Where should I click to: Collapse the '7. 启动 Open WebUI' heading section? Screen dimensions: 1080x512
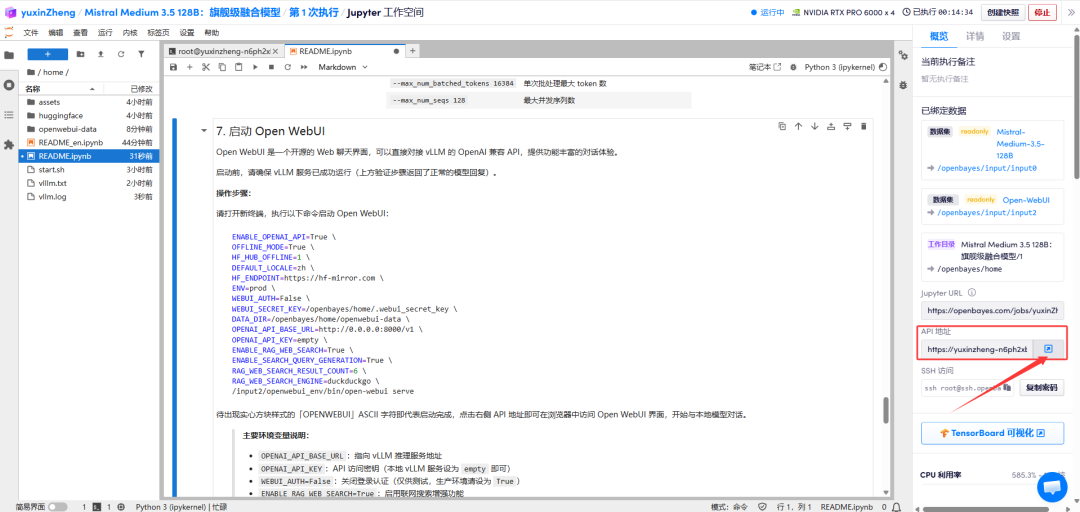203,130
